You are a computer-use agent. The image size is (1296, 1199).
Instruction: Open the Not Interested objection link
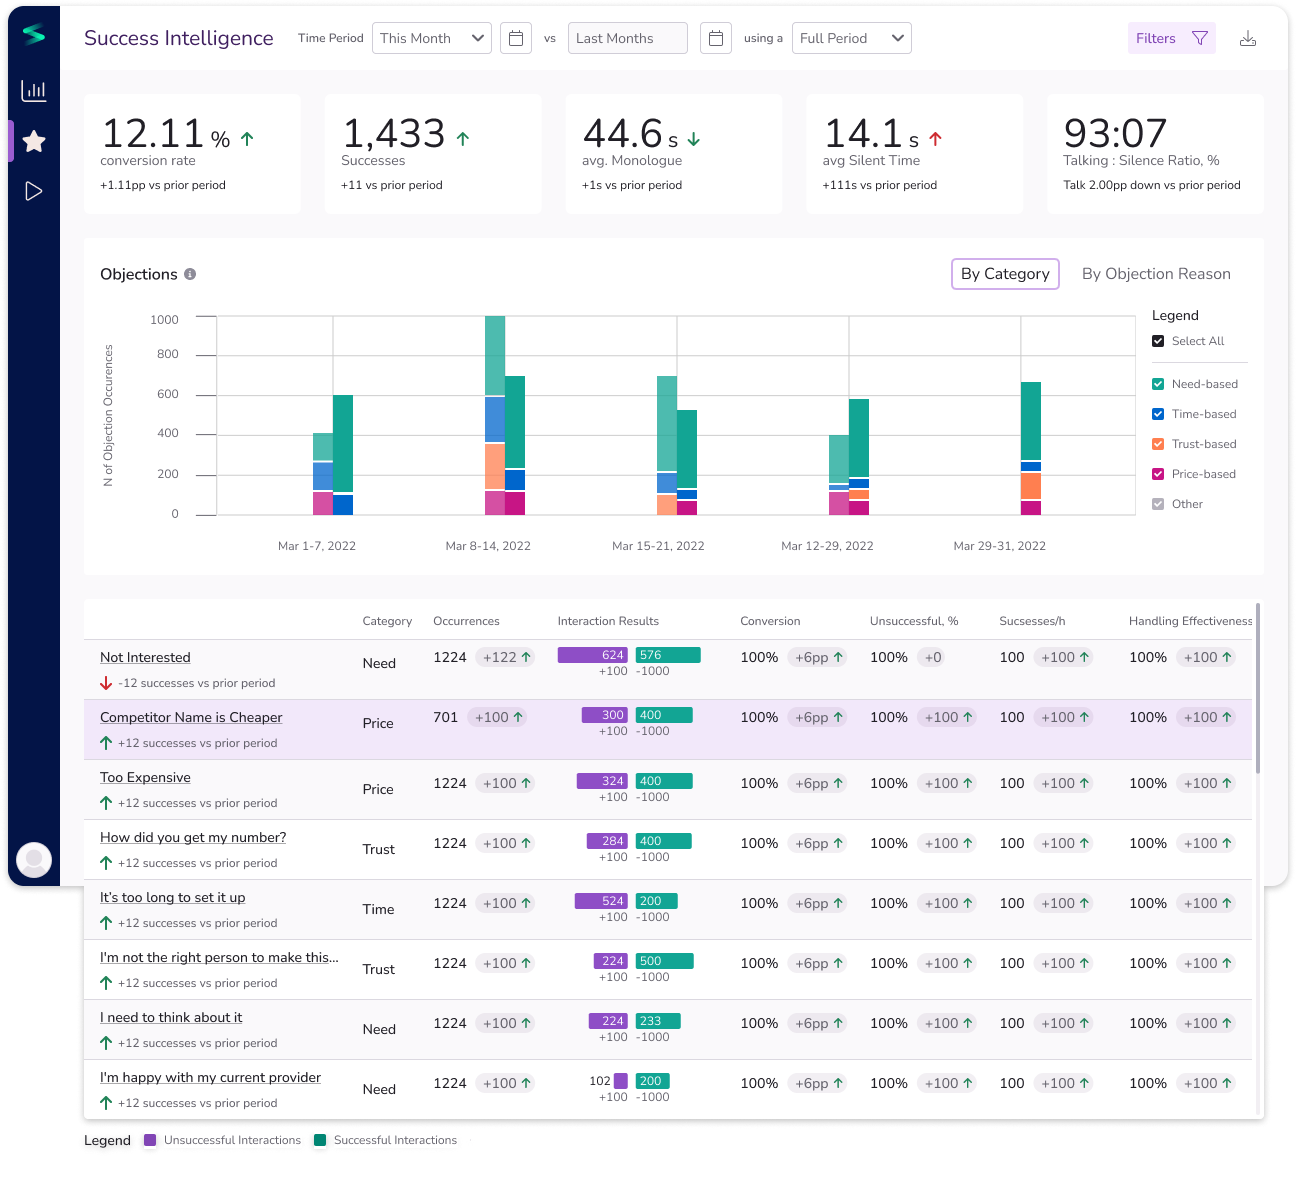[x=145, y=657]
